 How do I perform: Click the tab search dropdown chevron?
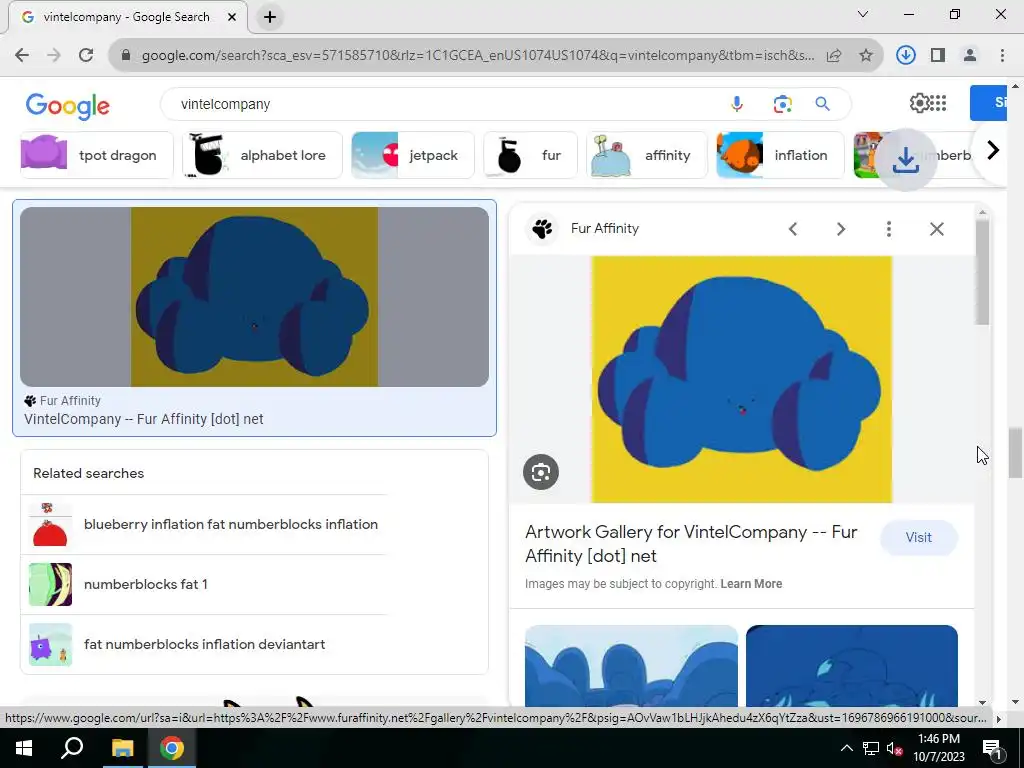863,14
